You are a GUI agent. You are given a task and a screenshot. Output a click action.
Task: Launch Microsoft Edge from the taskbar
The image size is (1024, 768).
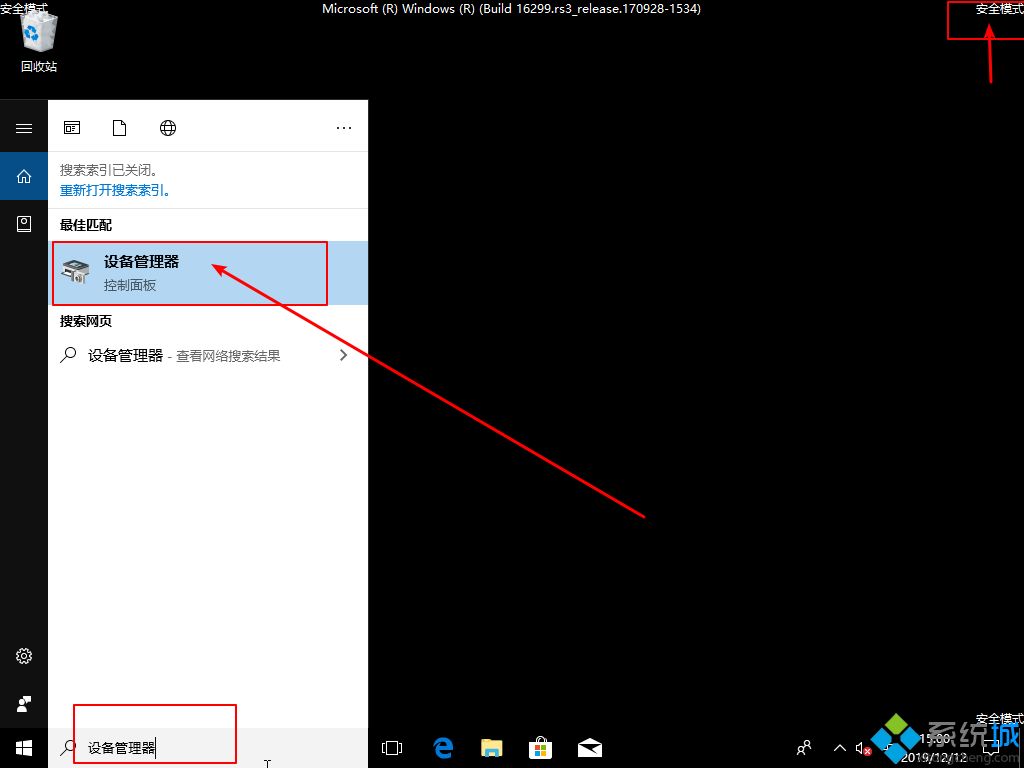443,748
